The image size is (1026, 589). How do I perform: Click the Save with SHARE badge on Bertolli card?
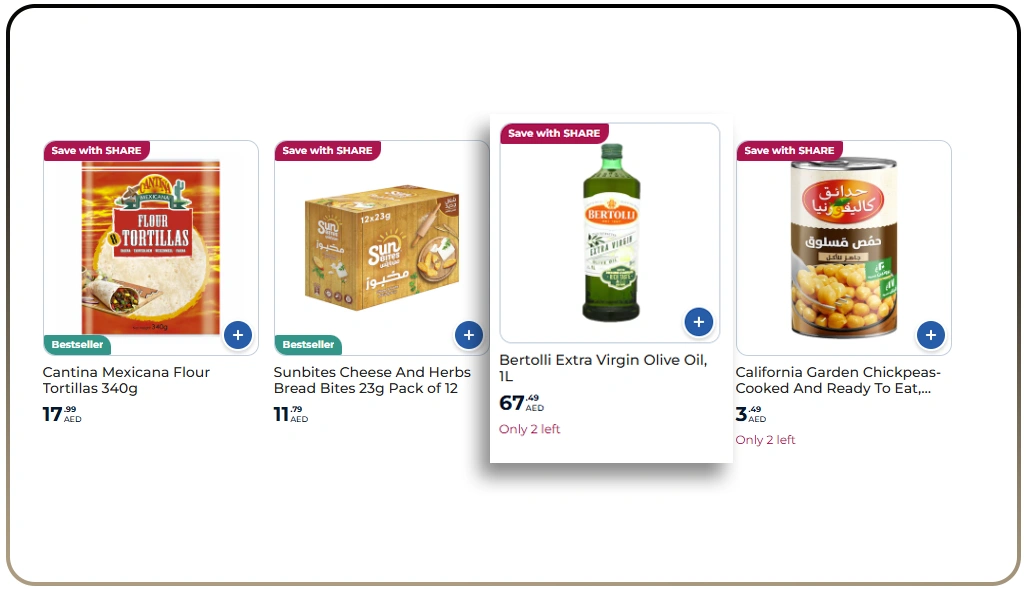coord(554,132)
